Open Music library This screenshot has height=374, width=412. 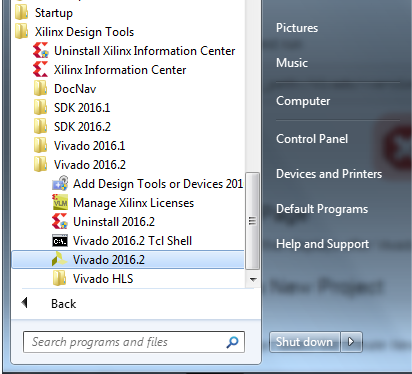click(292, 63)
